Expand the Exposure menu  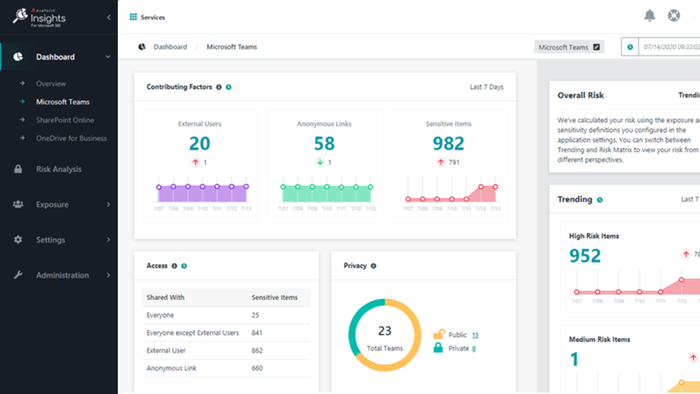coord(108,204)
